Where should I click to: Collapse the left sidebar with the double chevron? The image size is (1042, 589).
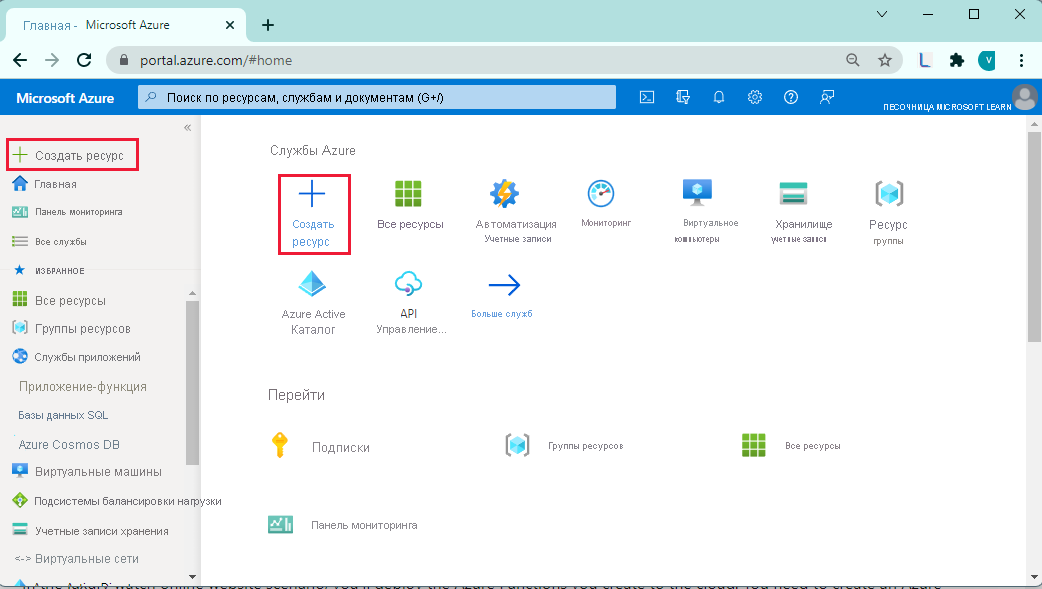187,128
